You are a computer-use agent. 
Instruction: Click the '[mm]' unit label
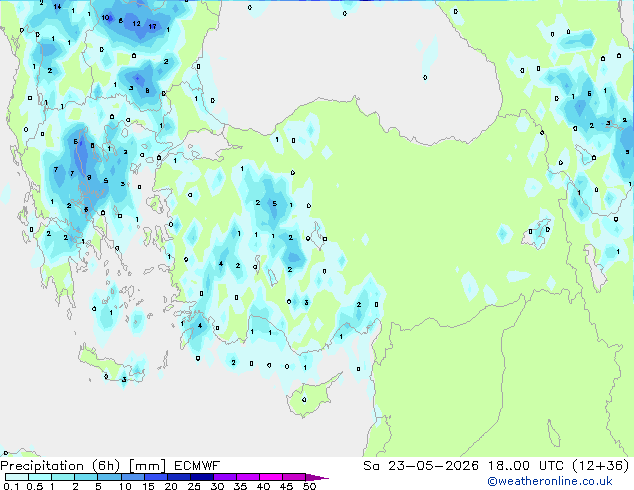point(147,466)
